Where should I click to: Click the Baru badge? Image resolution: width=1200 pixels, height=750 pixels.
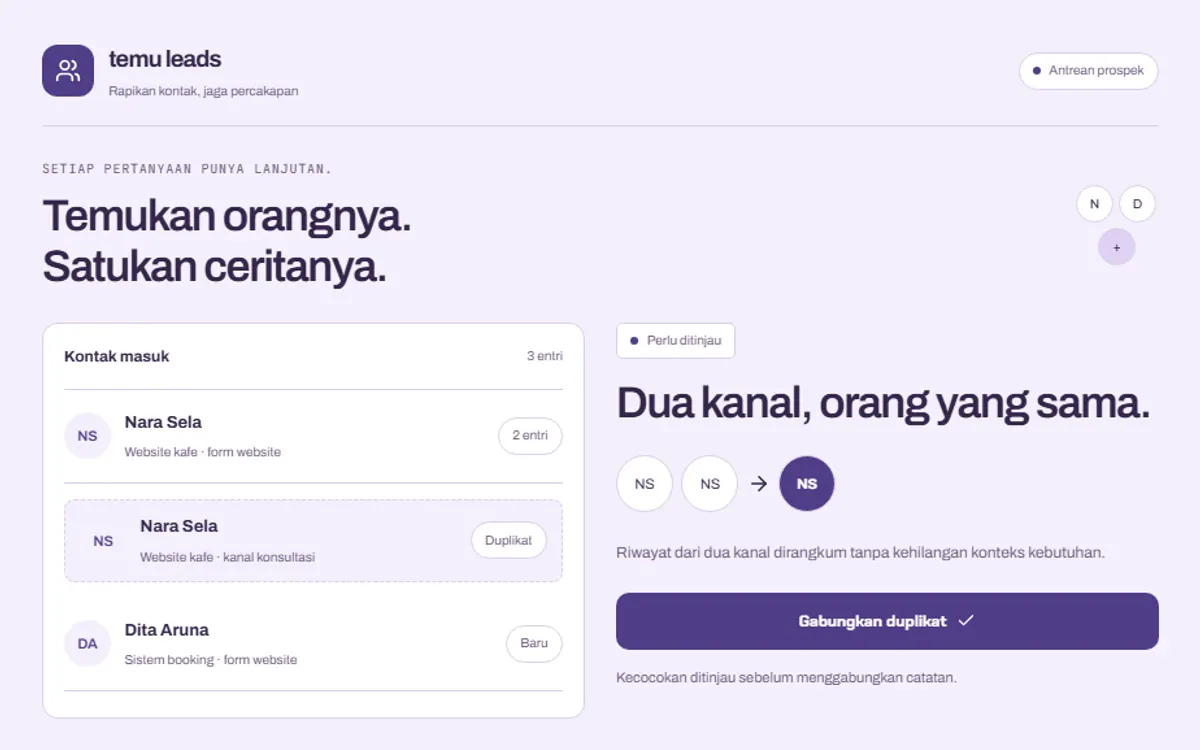(534, 644)
